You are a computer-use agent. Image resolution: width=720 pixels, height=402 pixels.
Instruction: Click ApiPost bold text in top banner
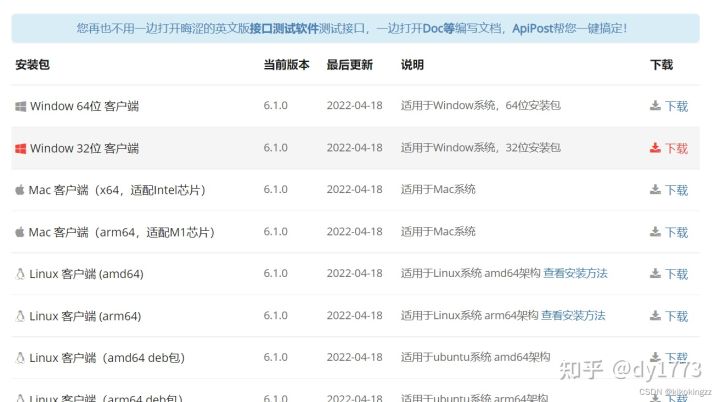tap(533, 28)
